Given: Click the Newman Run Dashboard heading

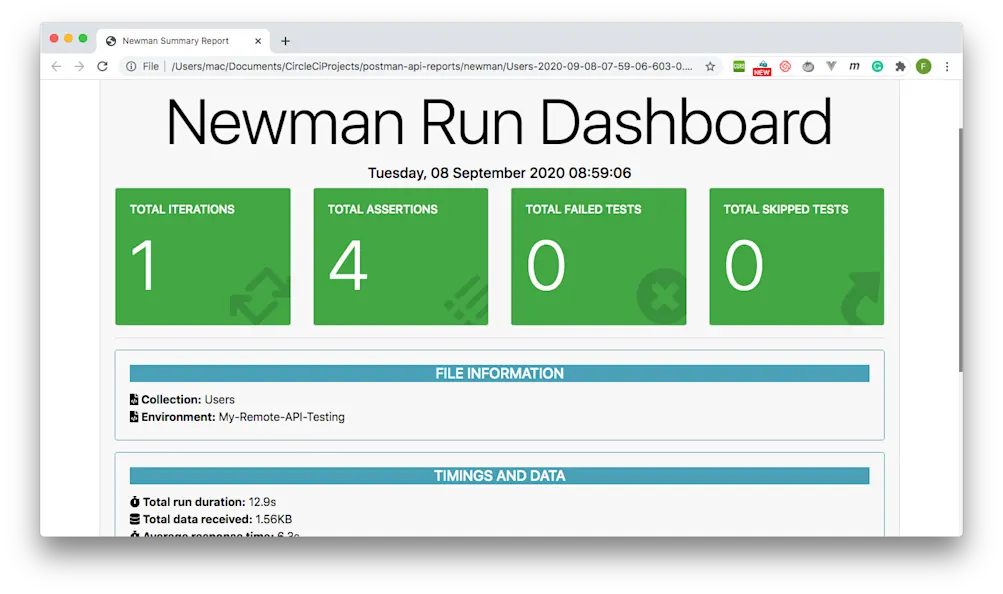Looking at the screenshot, I should click(x=500, y=122).
